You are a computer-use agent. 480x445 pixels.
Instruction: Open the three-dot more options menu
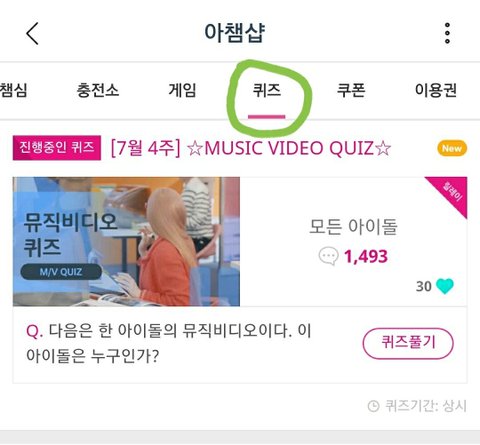[447, 33]
